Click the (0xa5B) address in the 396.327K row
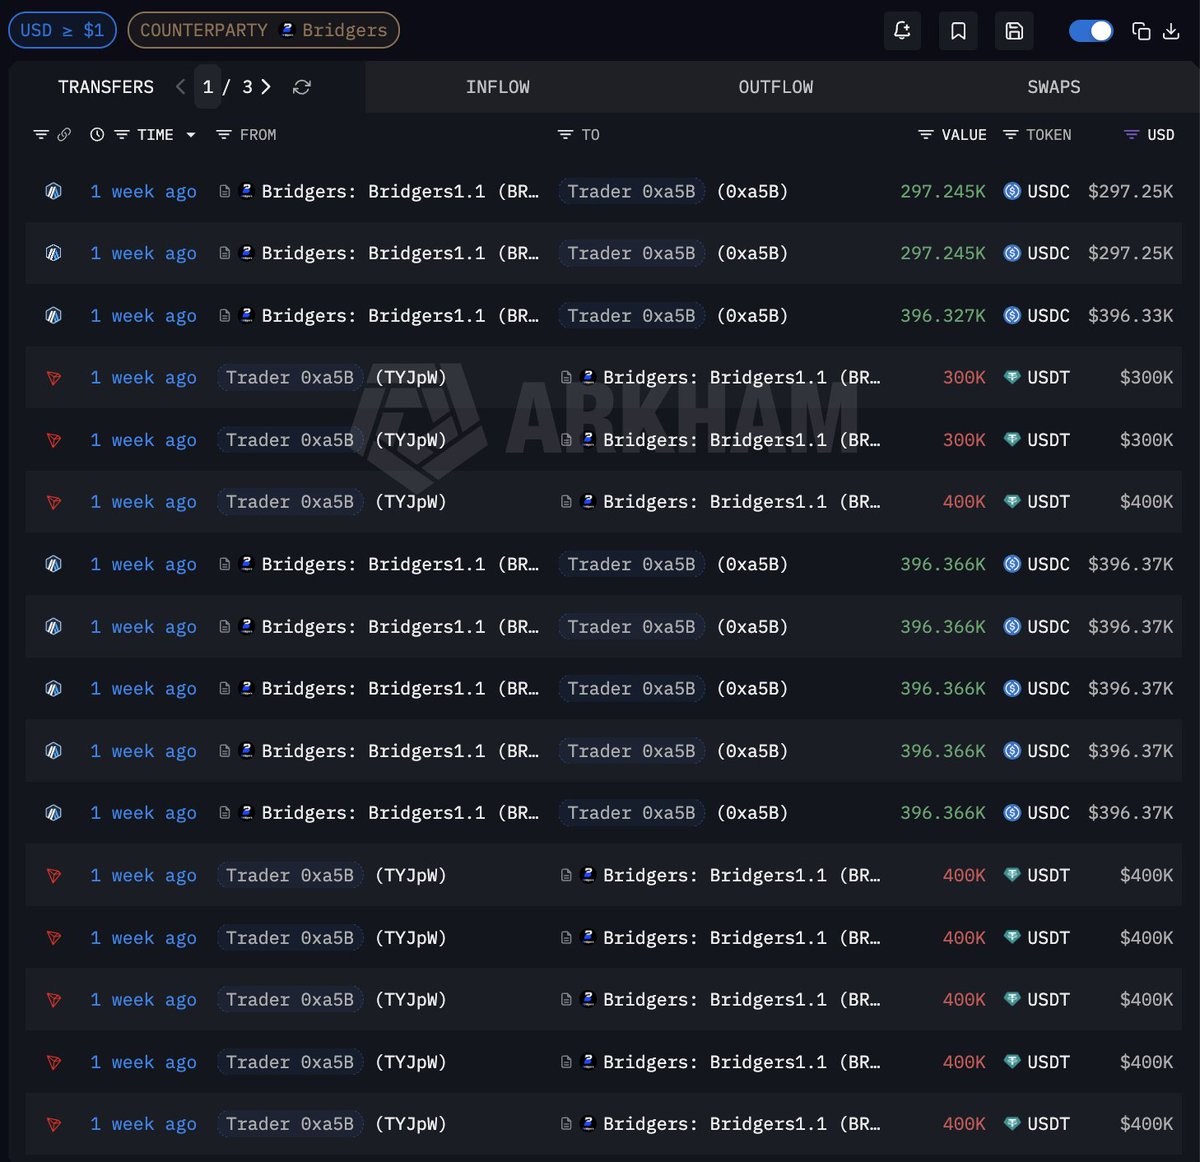 point(752,316)
